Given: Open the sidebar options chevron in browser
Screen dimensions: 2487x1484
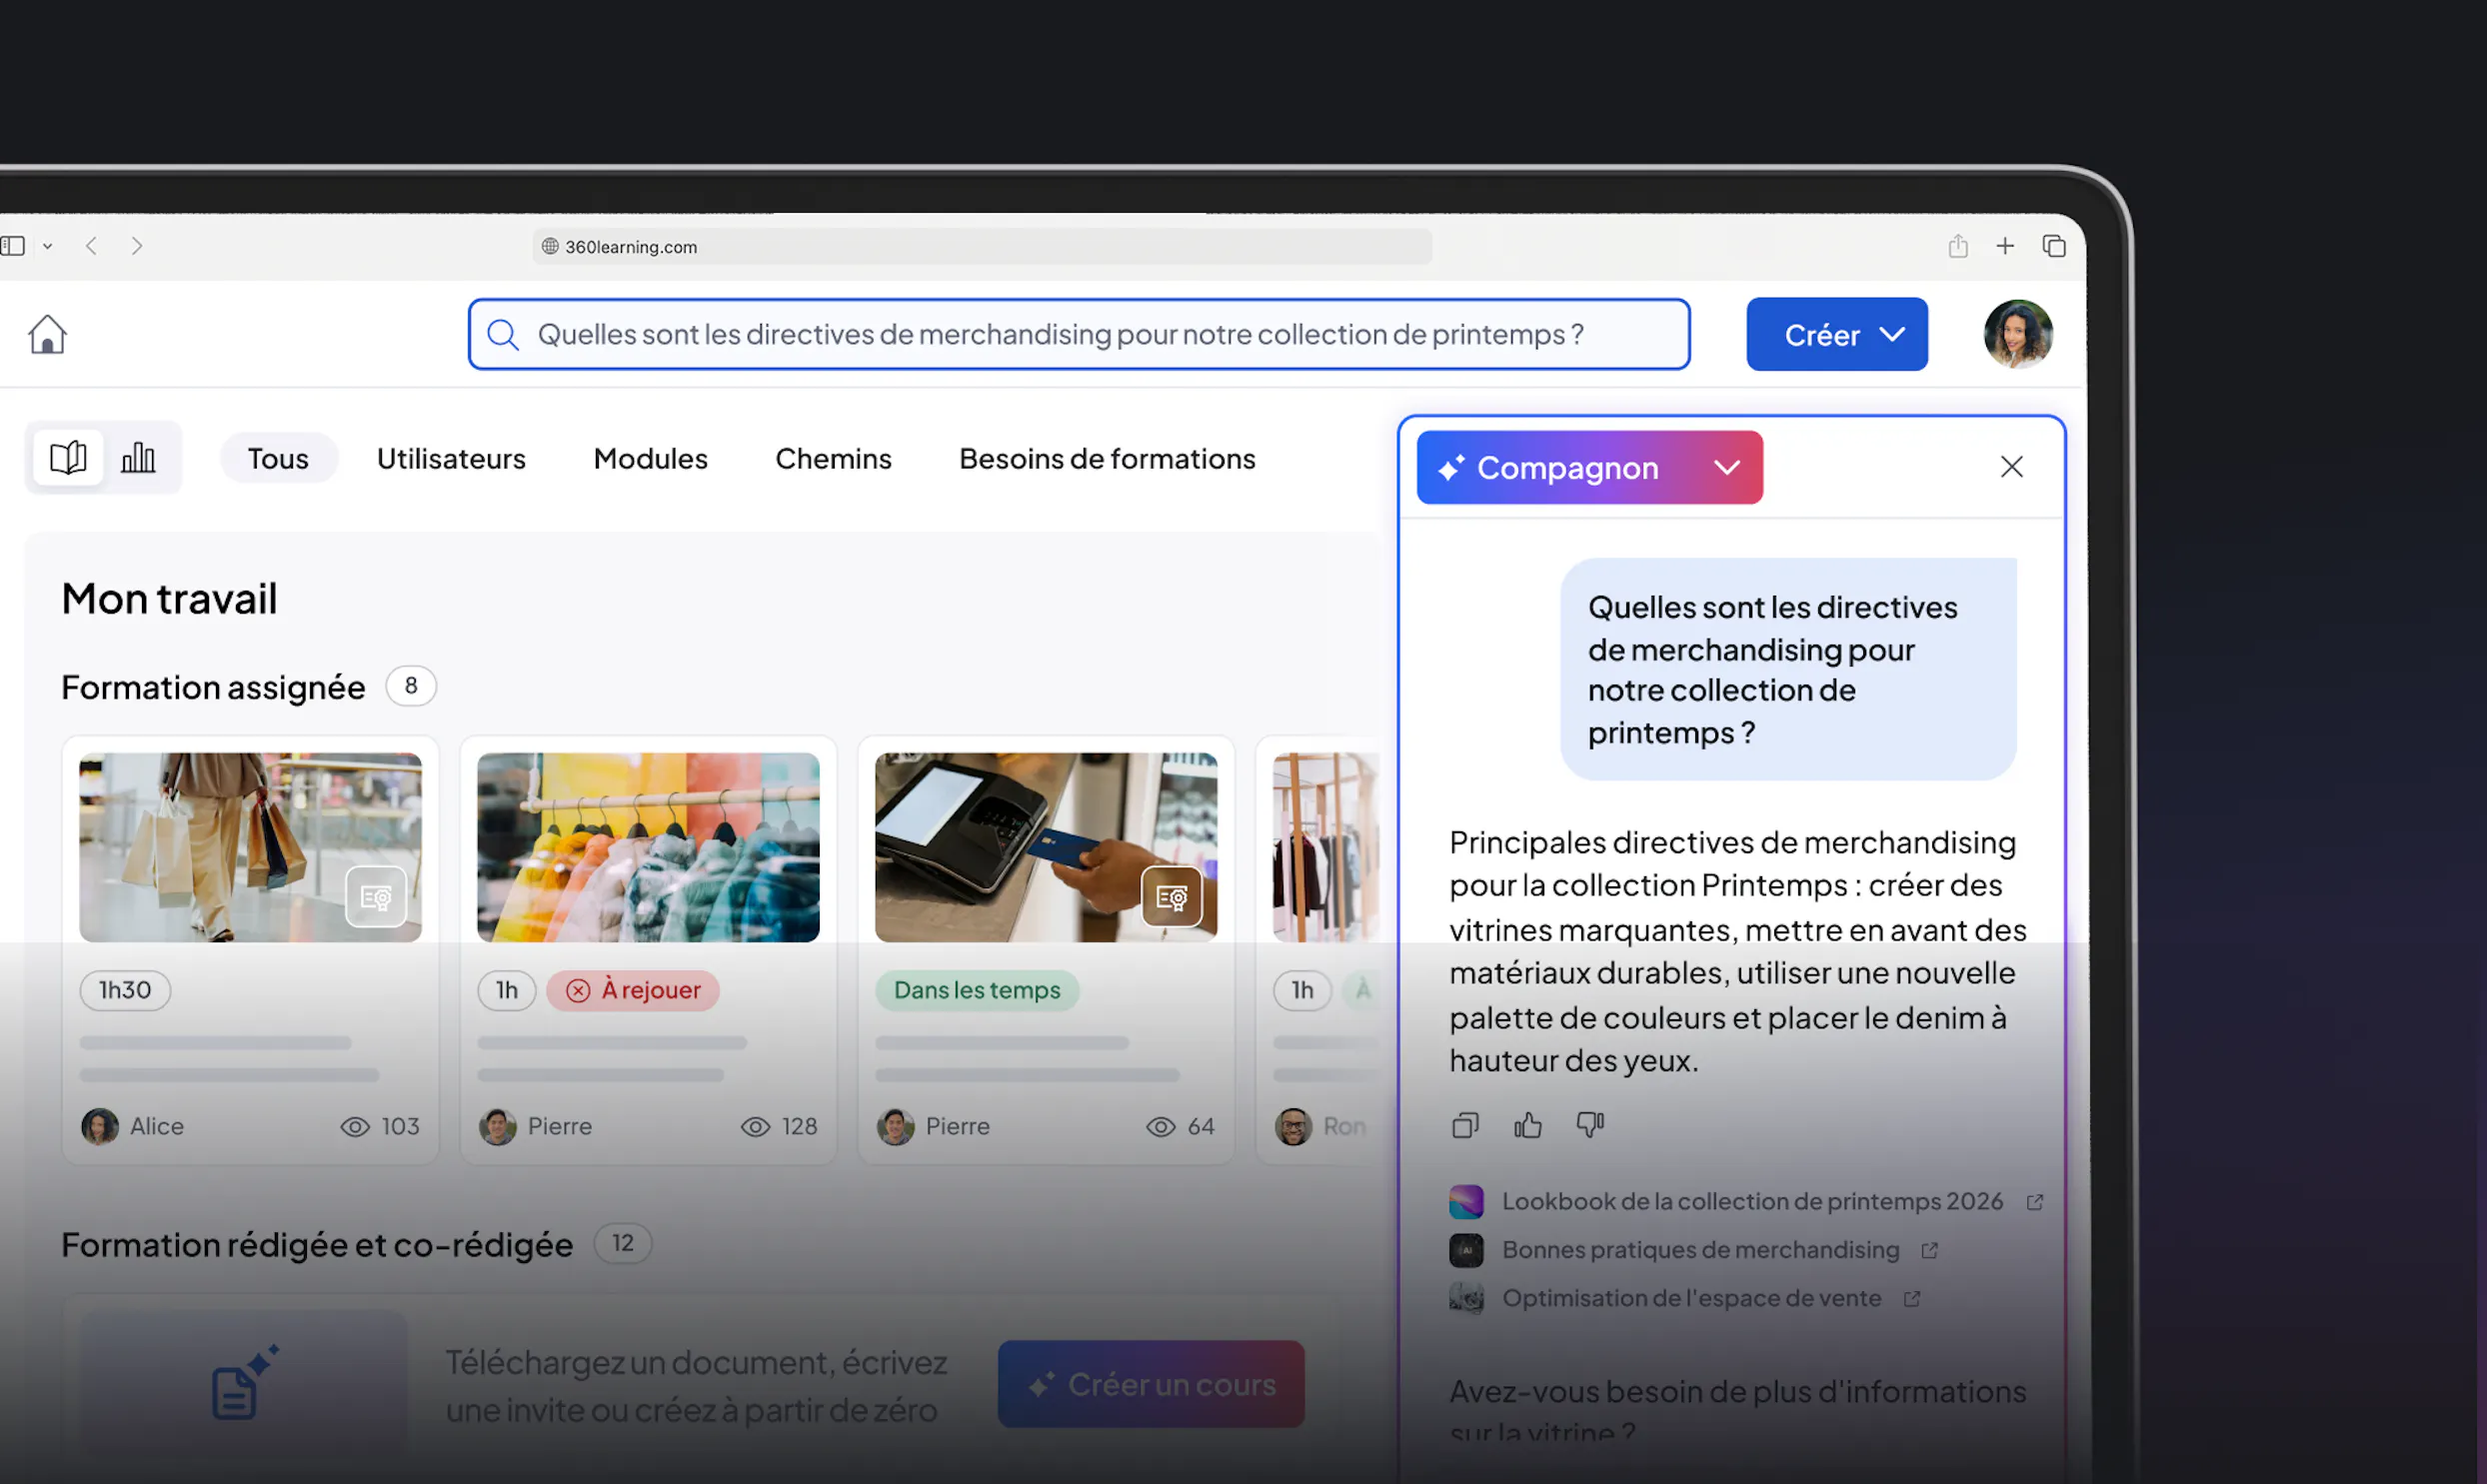Looking at the screenshot, I should 47,246.
